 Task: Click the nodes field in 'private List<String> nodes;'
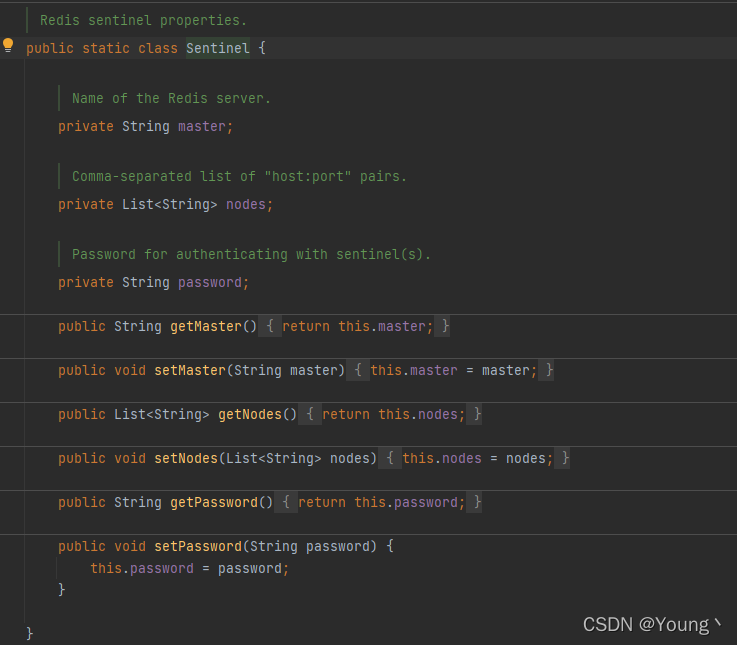pyautogui.click(x=246, y=205)
